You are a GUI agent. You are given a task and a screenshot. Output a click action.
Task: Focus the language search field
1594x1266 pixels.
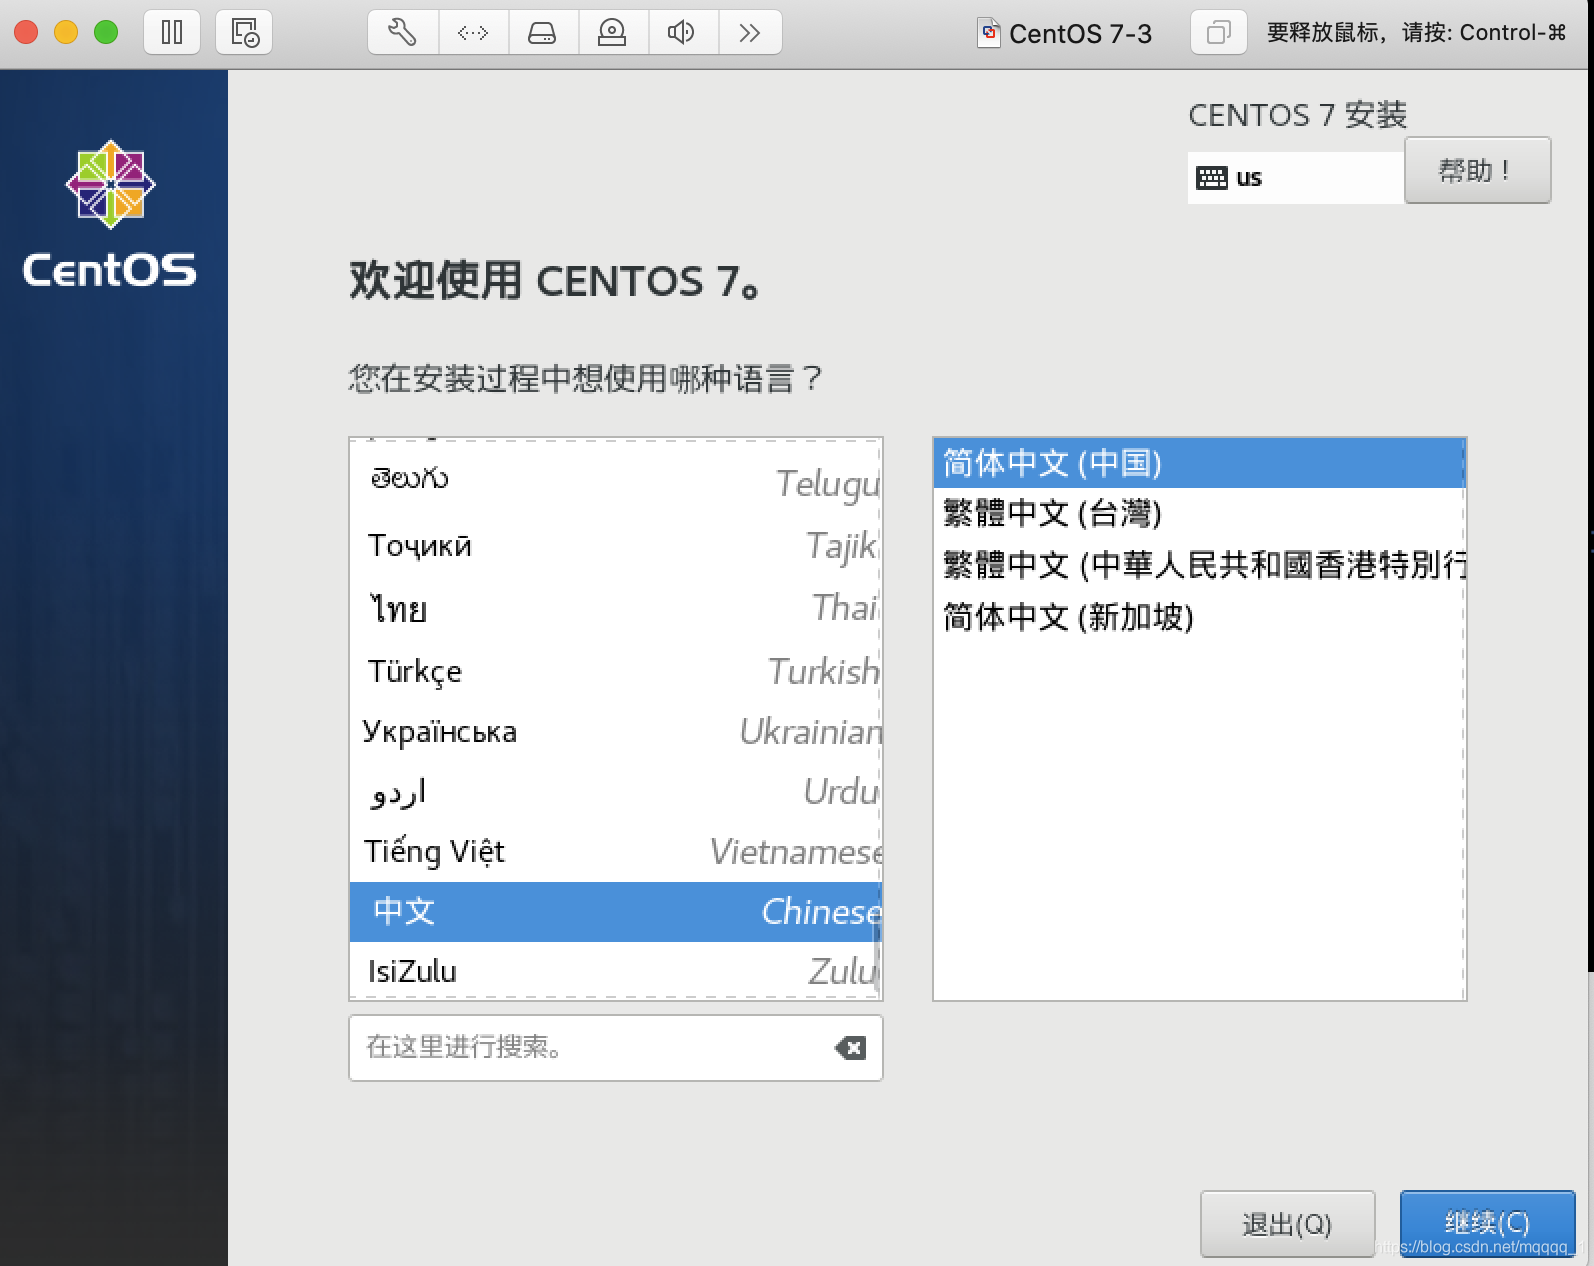click(x=615, y=1048)
